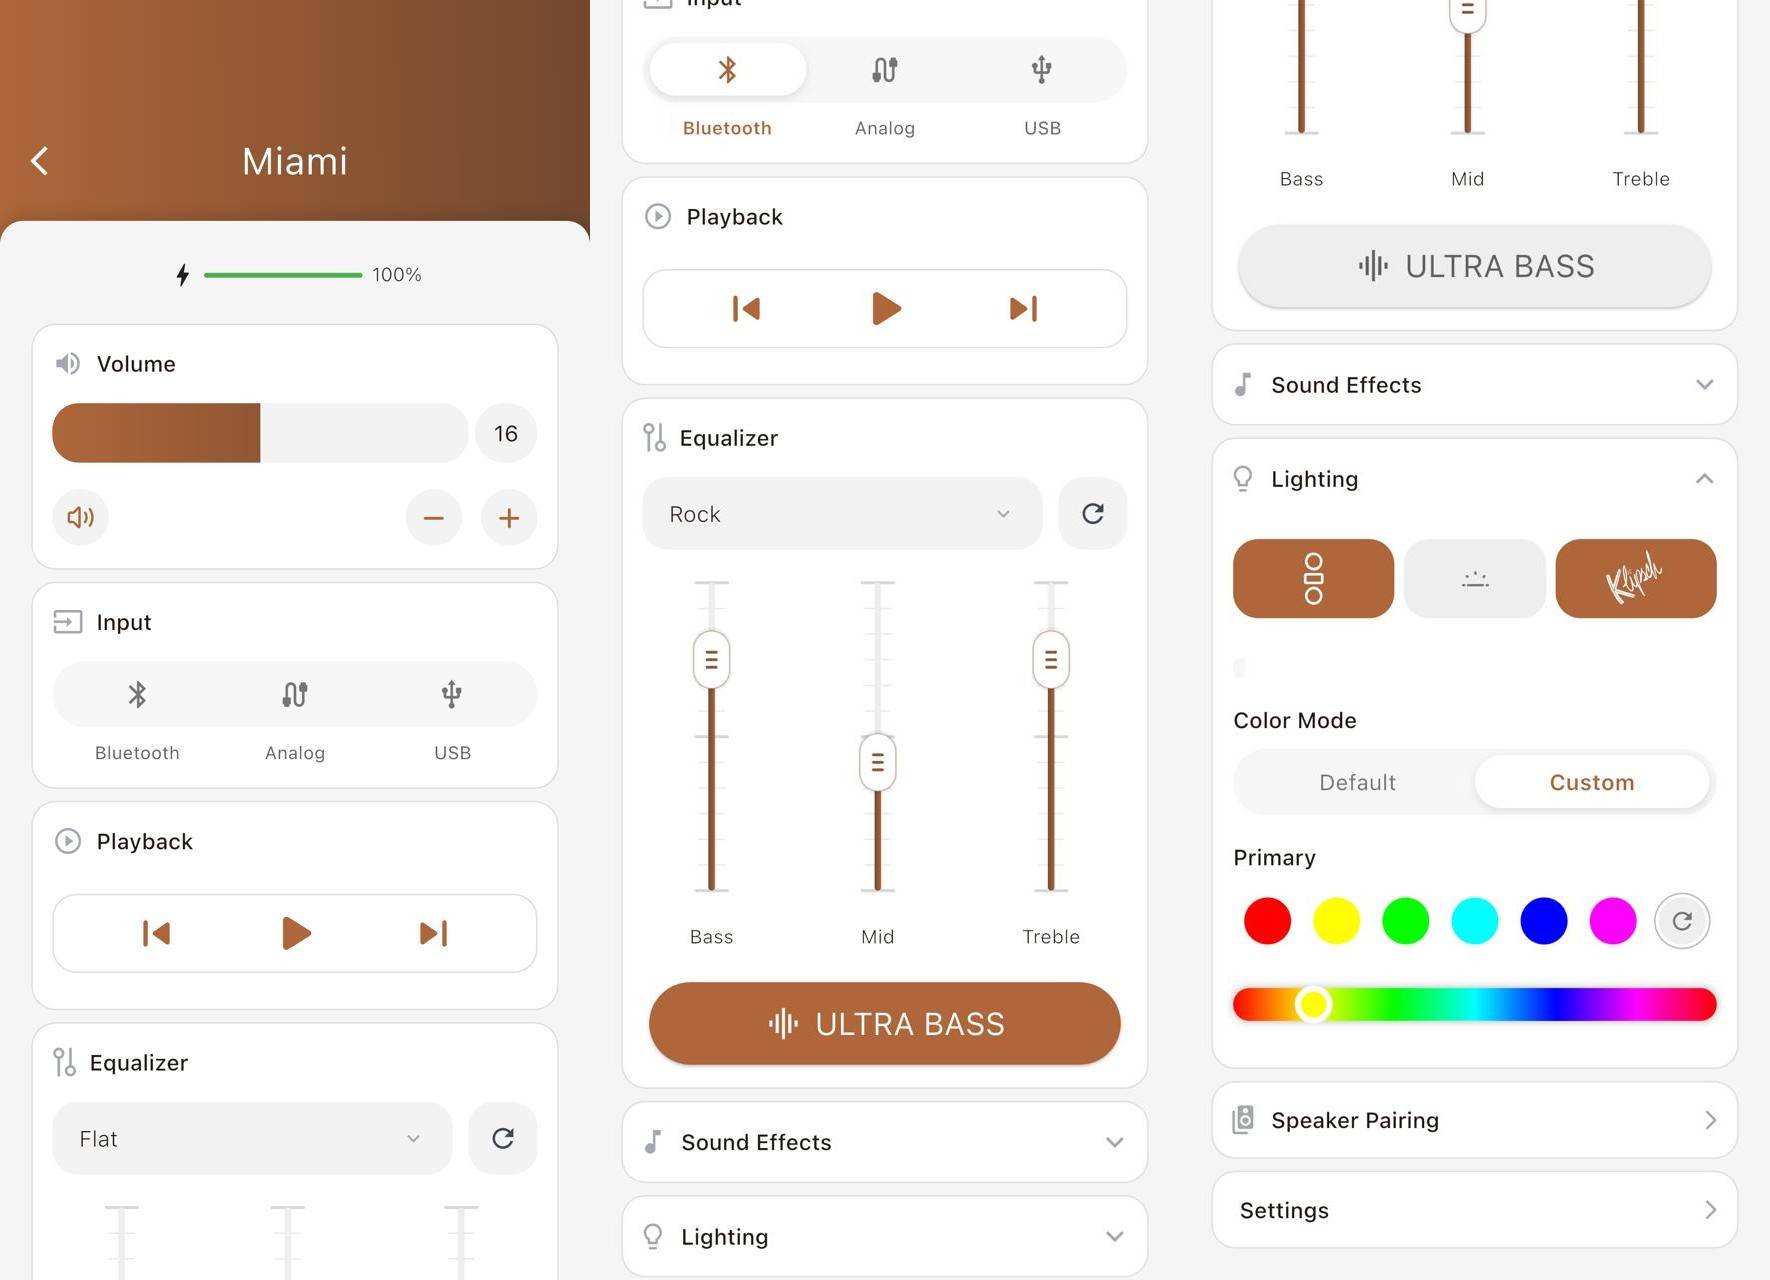
Task: Choose Analog input in the middle panel
Action: click(x=885, y=70)
